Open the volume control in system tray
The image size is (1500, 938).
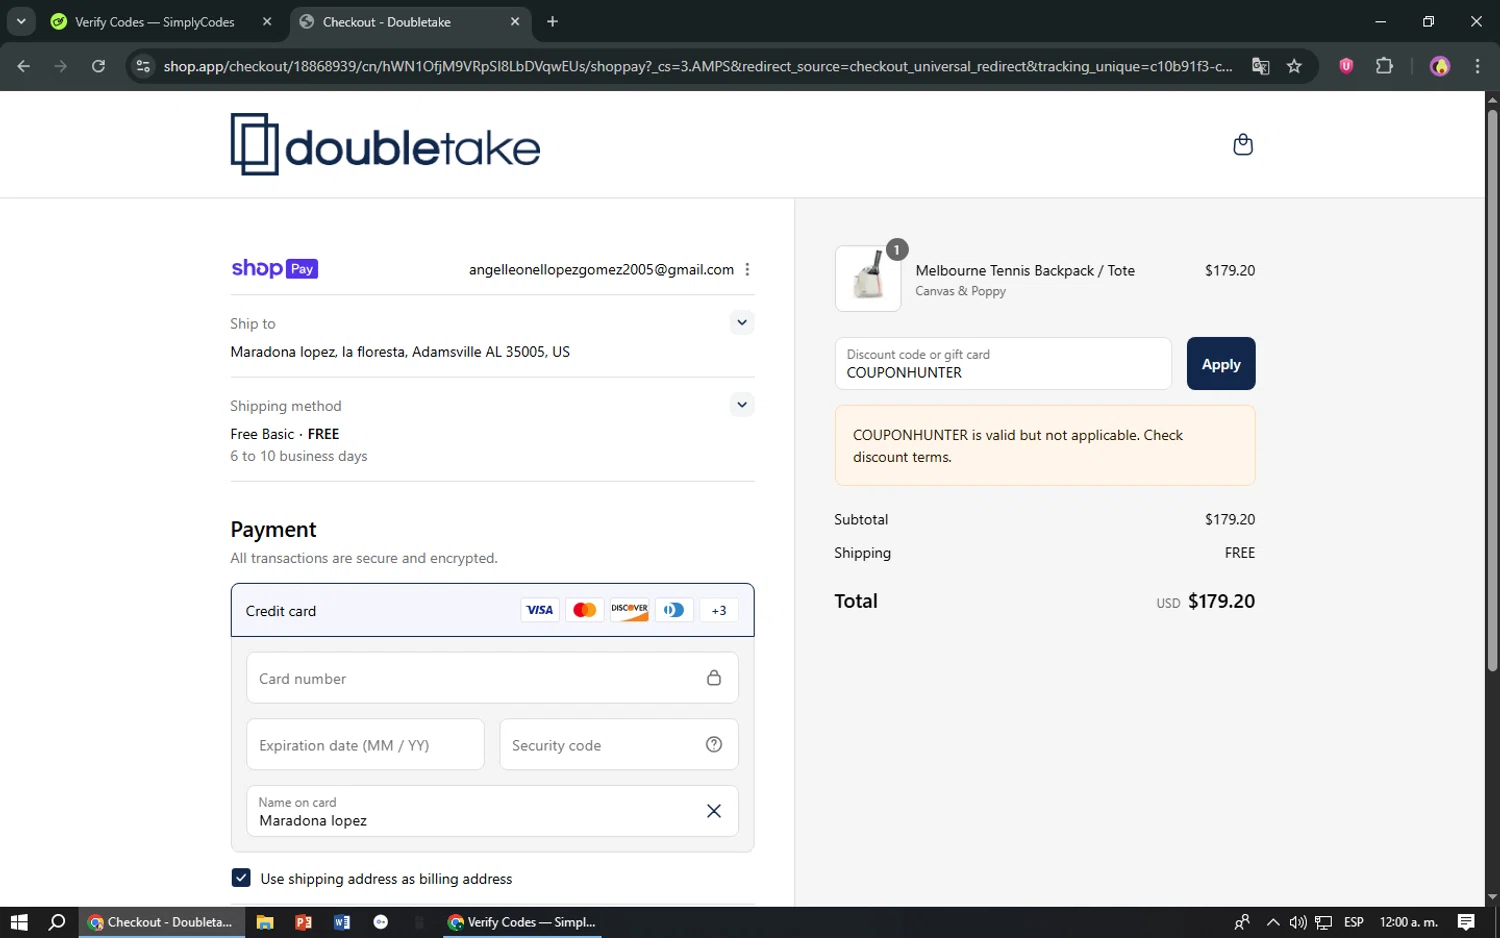coord(1297,922)
